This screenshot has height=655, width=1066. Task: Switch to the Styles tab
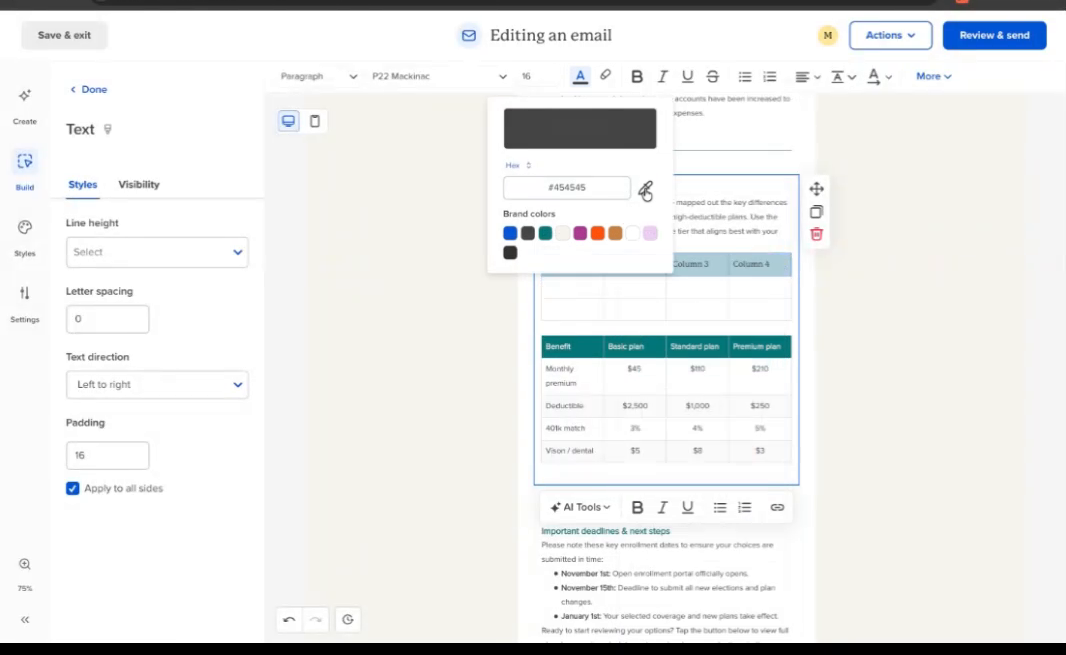coord(82,184)
